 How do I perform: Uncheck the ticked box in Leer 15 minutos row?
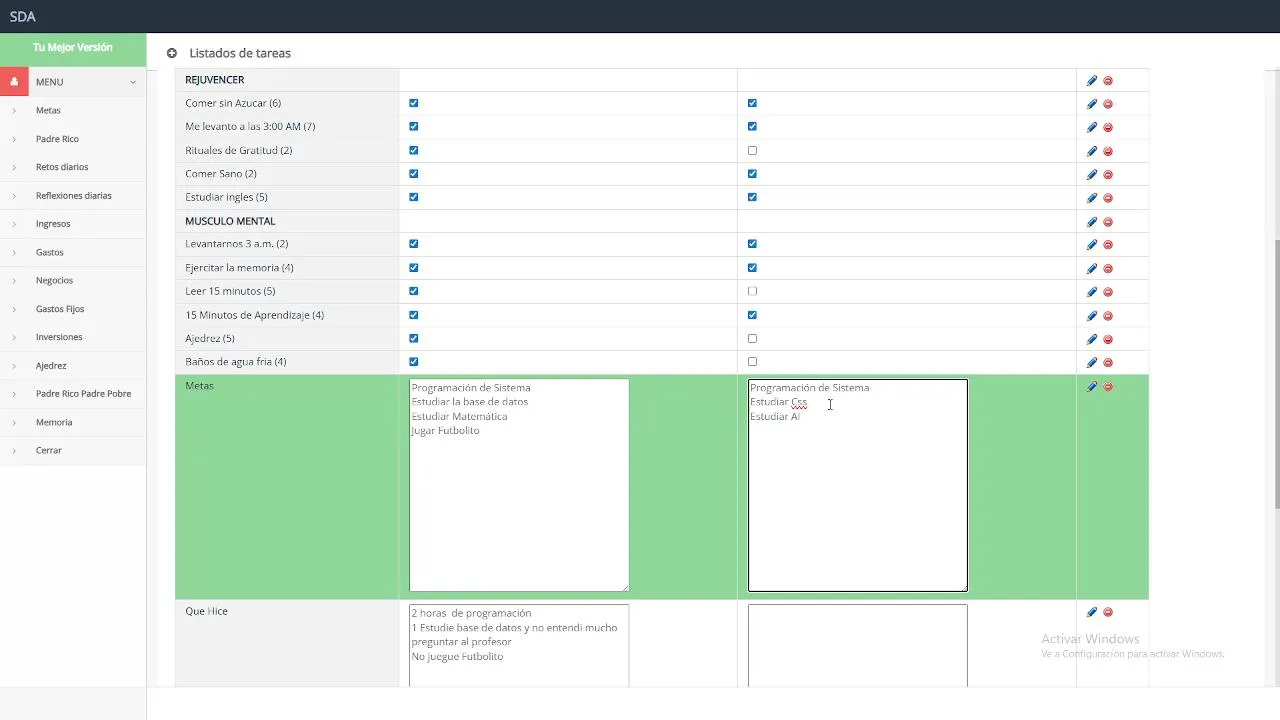click(414, 291)
